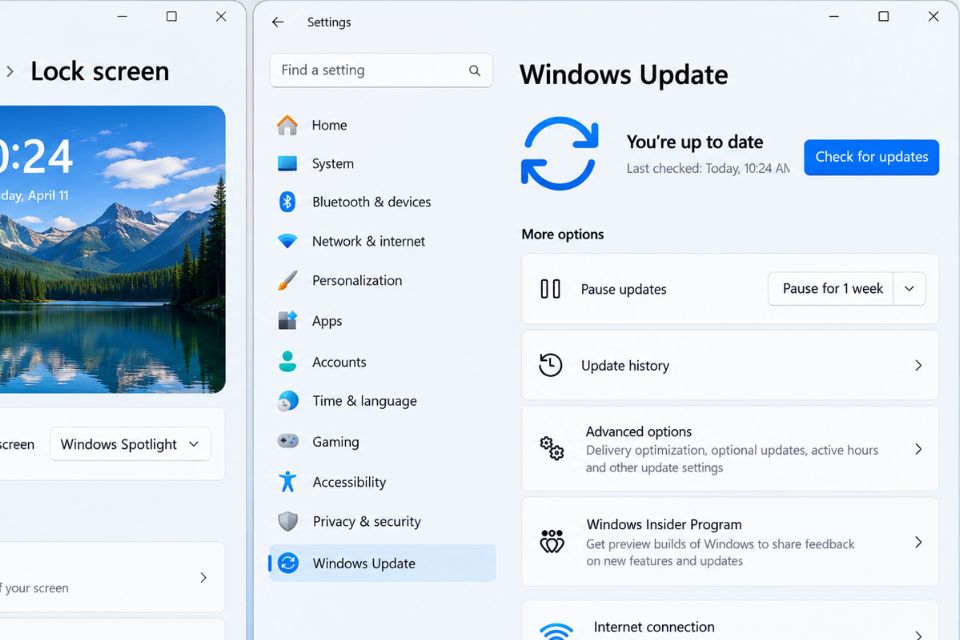Go back with the Settings back arrow
This screenshot has height=640, width=960.
[278, 22]
